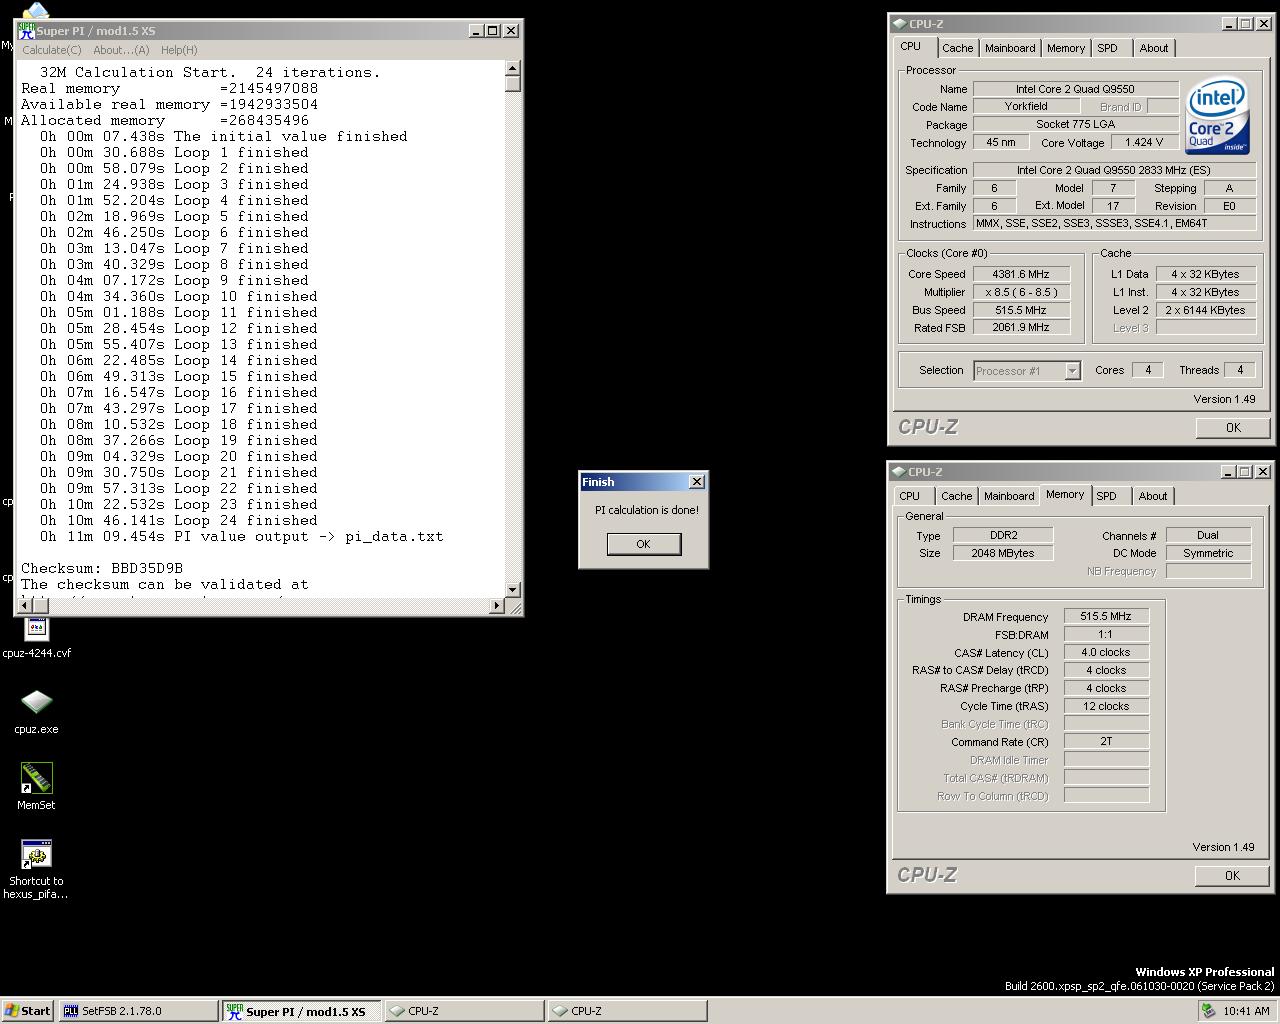Click Super PI / mod1.5 XS taskbar button
This screenshot has height=1024, width=1280.
pos(301,1011)
